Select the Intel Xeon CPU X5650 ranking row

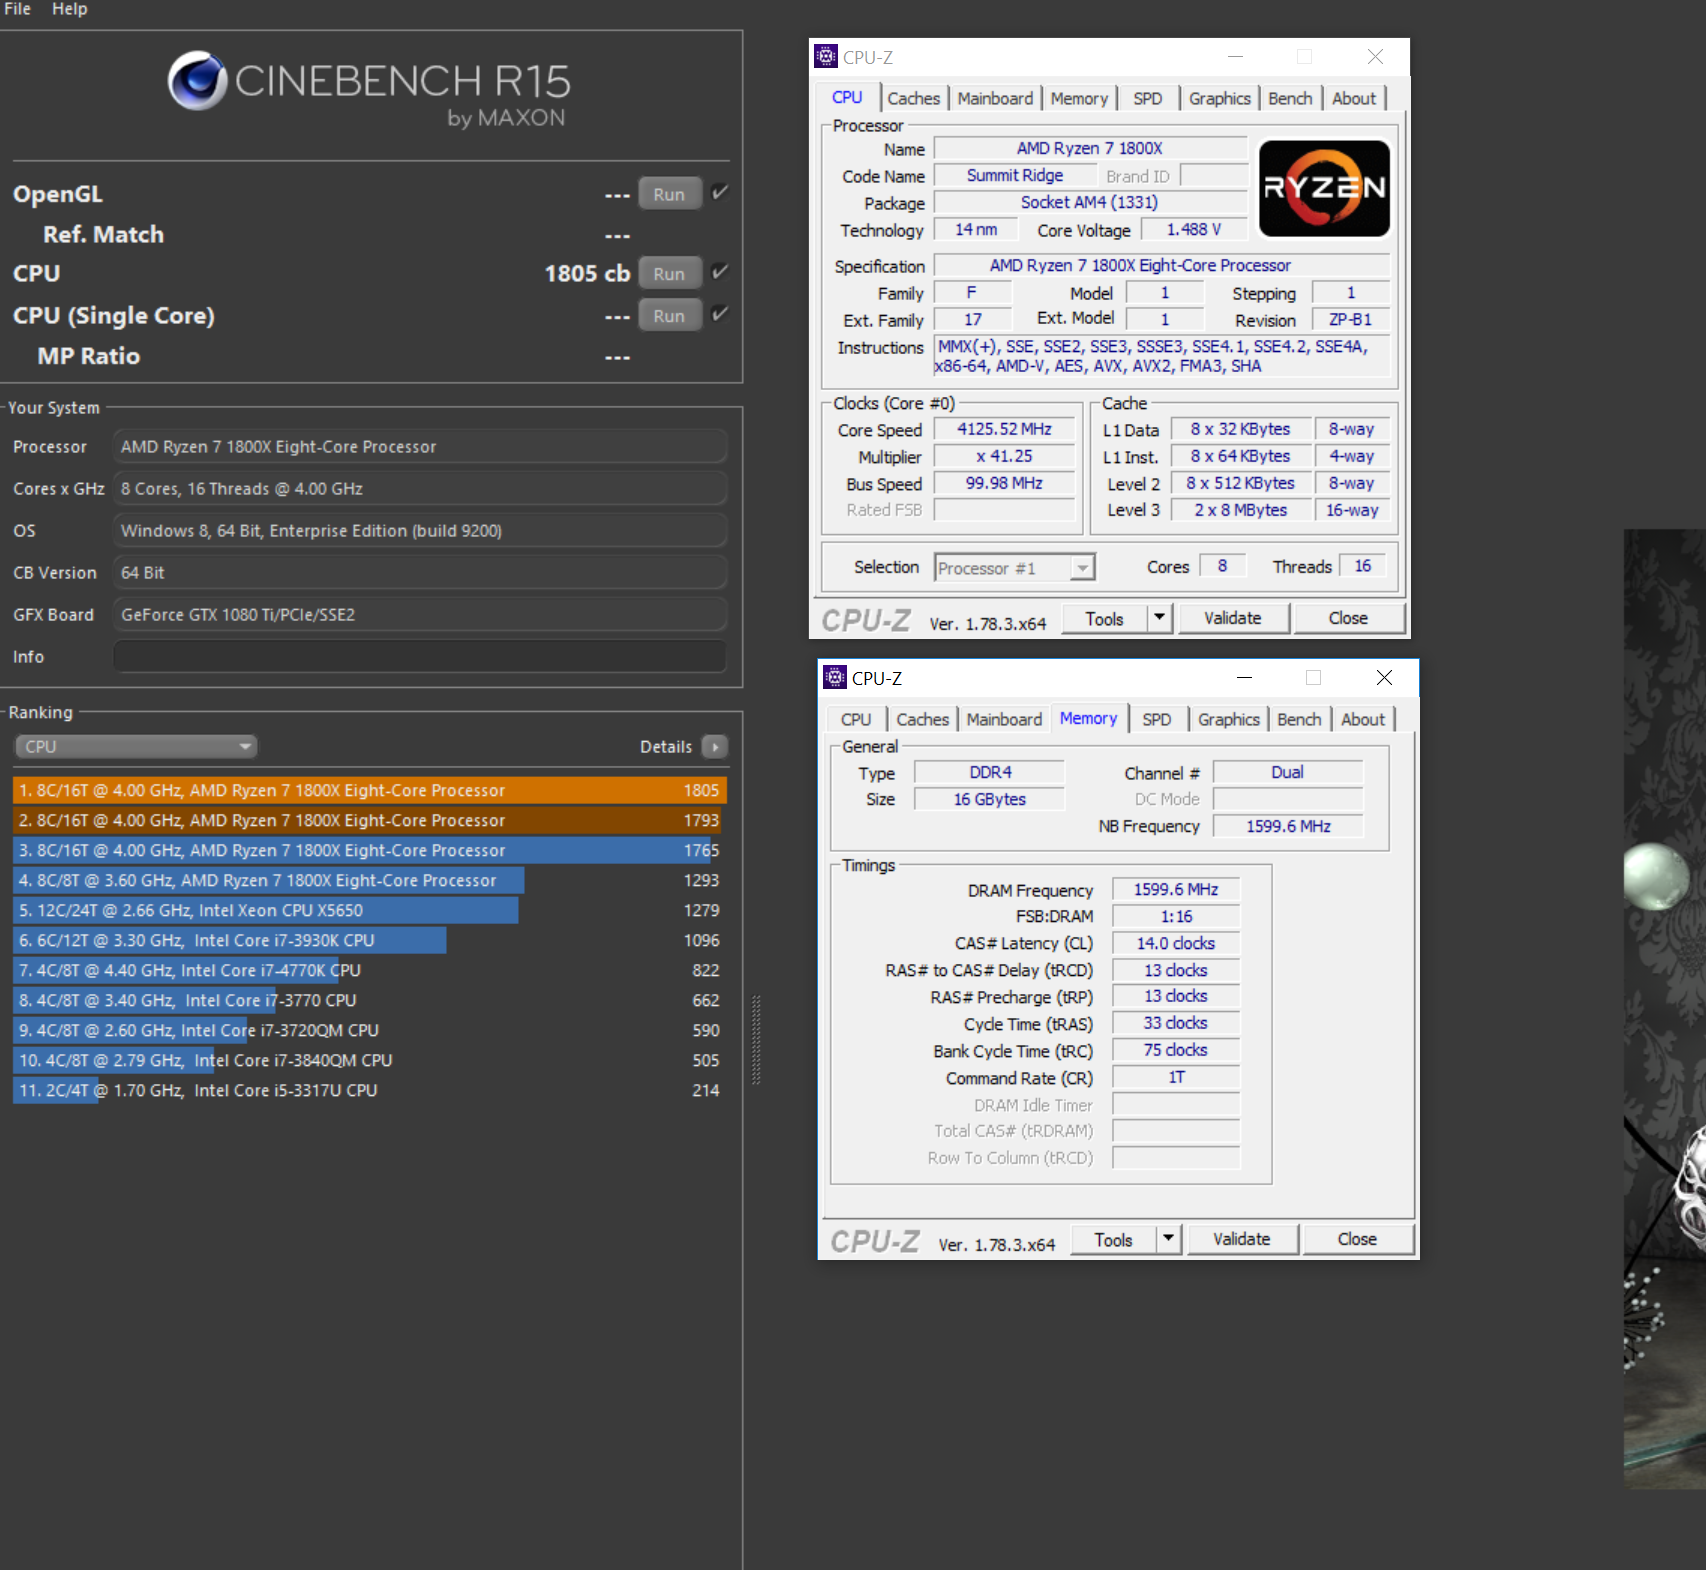[369, 910]
